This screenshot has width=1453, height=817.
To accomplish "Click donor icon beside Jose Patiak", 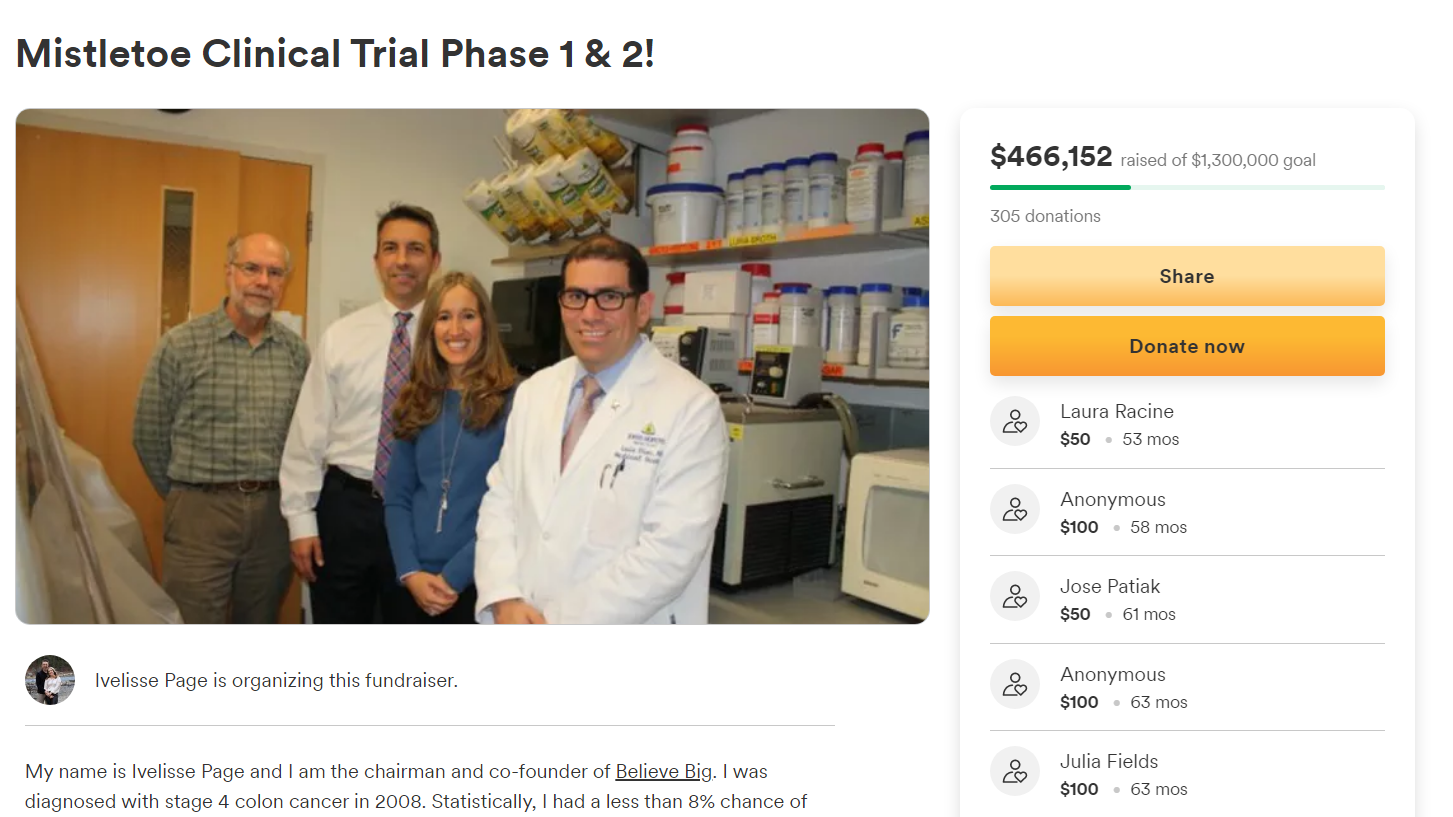I will [x=1015, y=596].
